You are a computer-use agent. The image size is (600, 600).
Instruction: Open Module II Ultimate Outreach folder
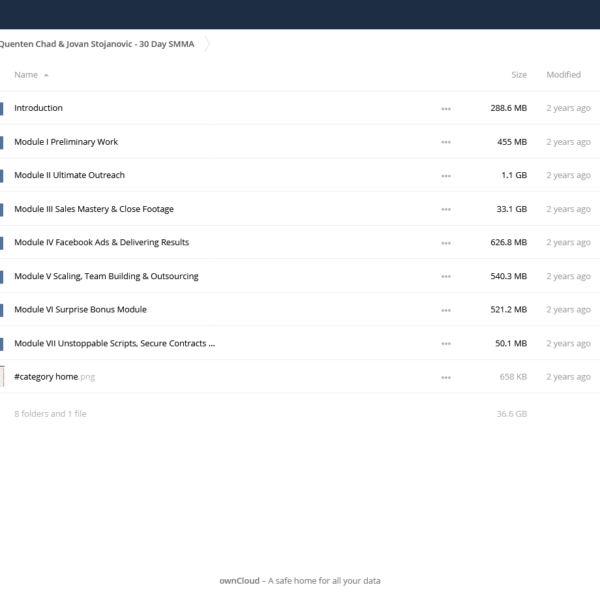(69, 175)
